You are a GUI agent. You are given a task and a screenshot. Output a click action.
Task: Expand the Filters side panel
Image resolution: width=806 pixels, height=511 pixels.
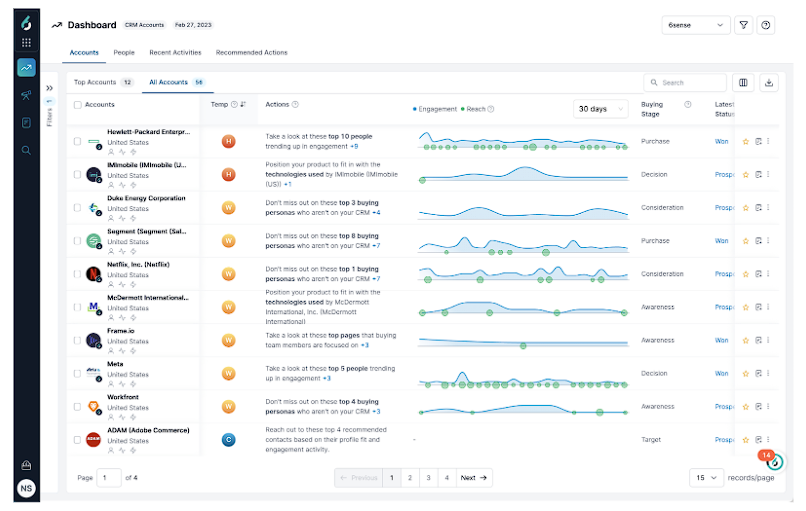click(x=49, y=88)
